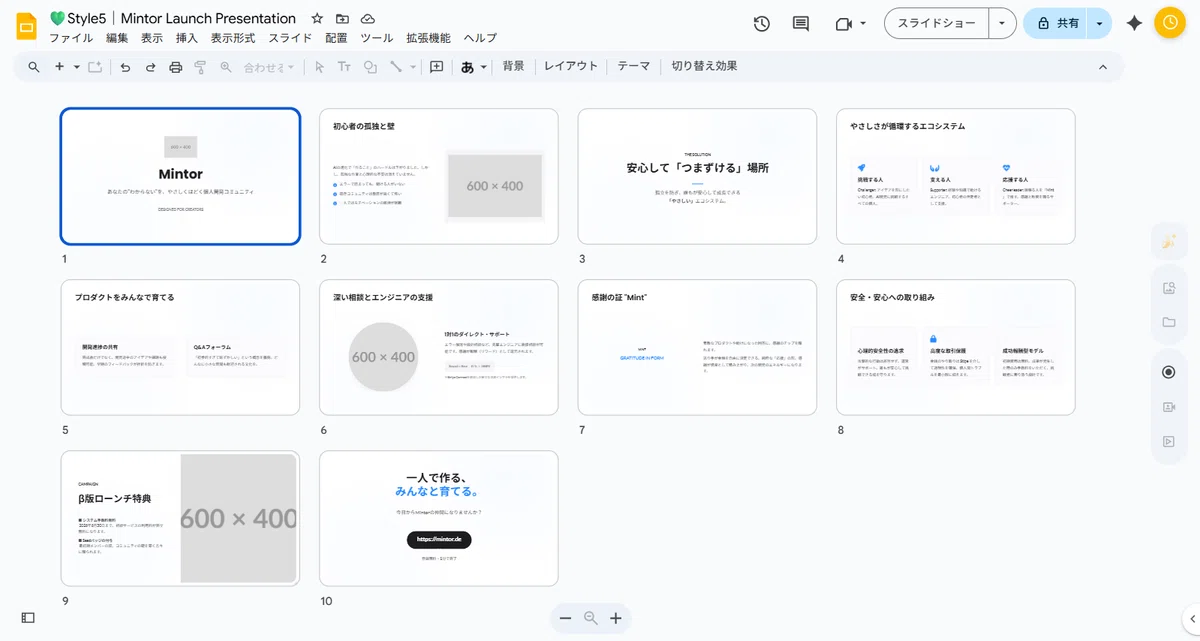Expand Meet camera dropdown arrow
Screen dimensions: 1200x641
point(863,23)
